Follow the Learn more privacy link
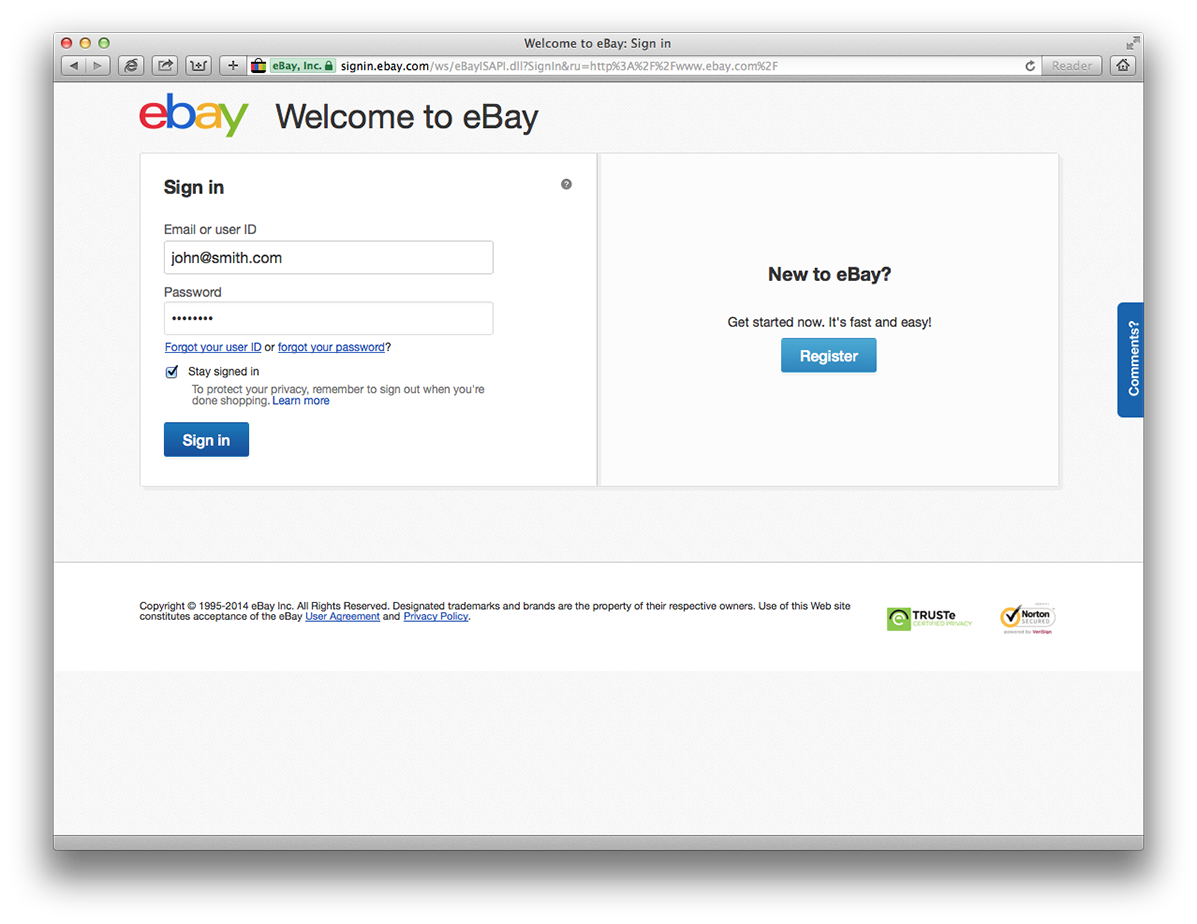 click(301, 401)
